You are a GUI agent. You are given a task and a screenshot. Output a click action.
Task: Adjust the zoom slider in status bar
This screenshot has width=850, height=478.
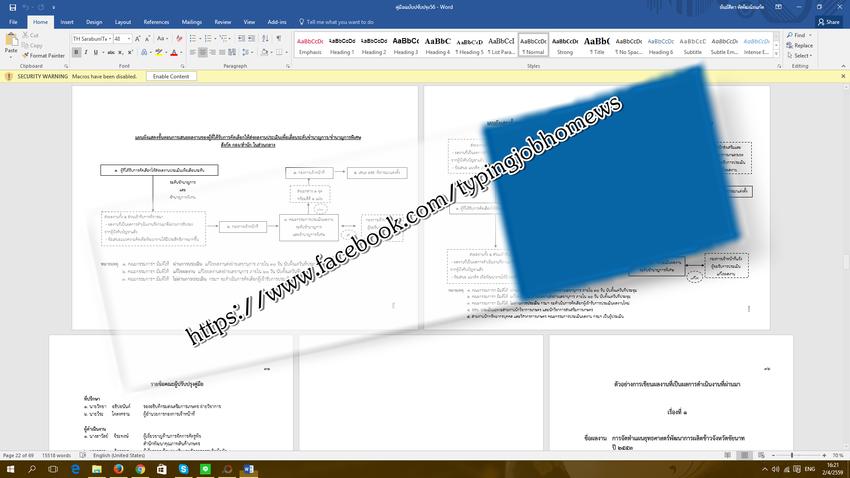[791, 455]
